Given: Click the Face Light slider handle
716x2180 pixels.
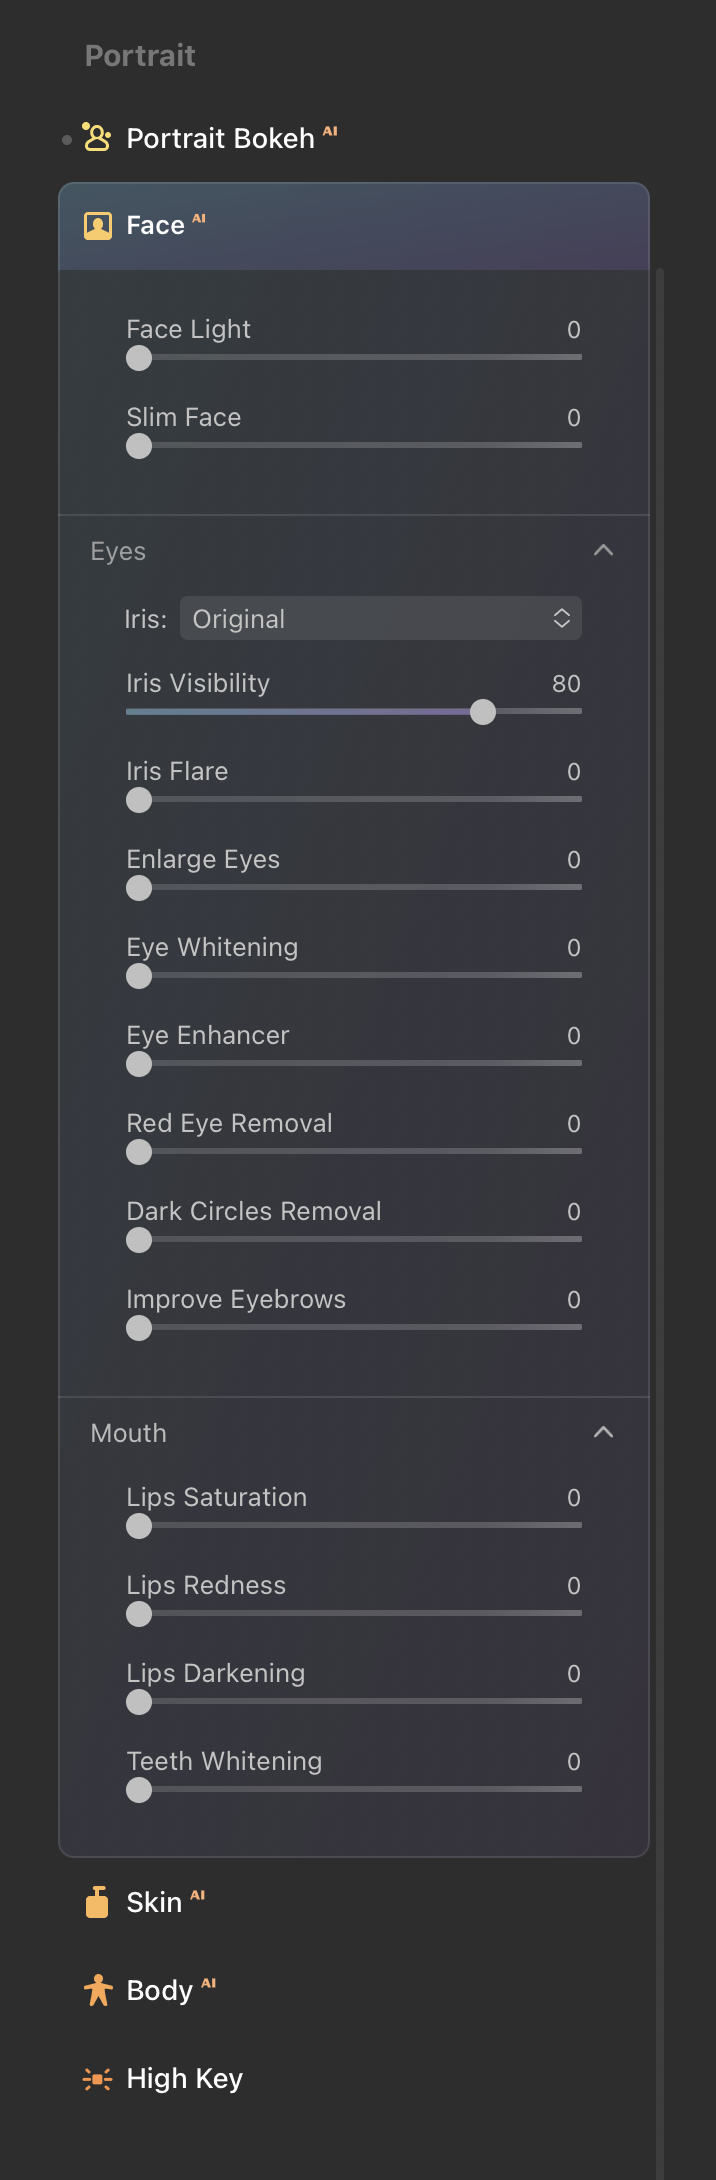Looking at the screenshot, I should pyautogui.click(x=139, y=358).
